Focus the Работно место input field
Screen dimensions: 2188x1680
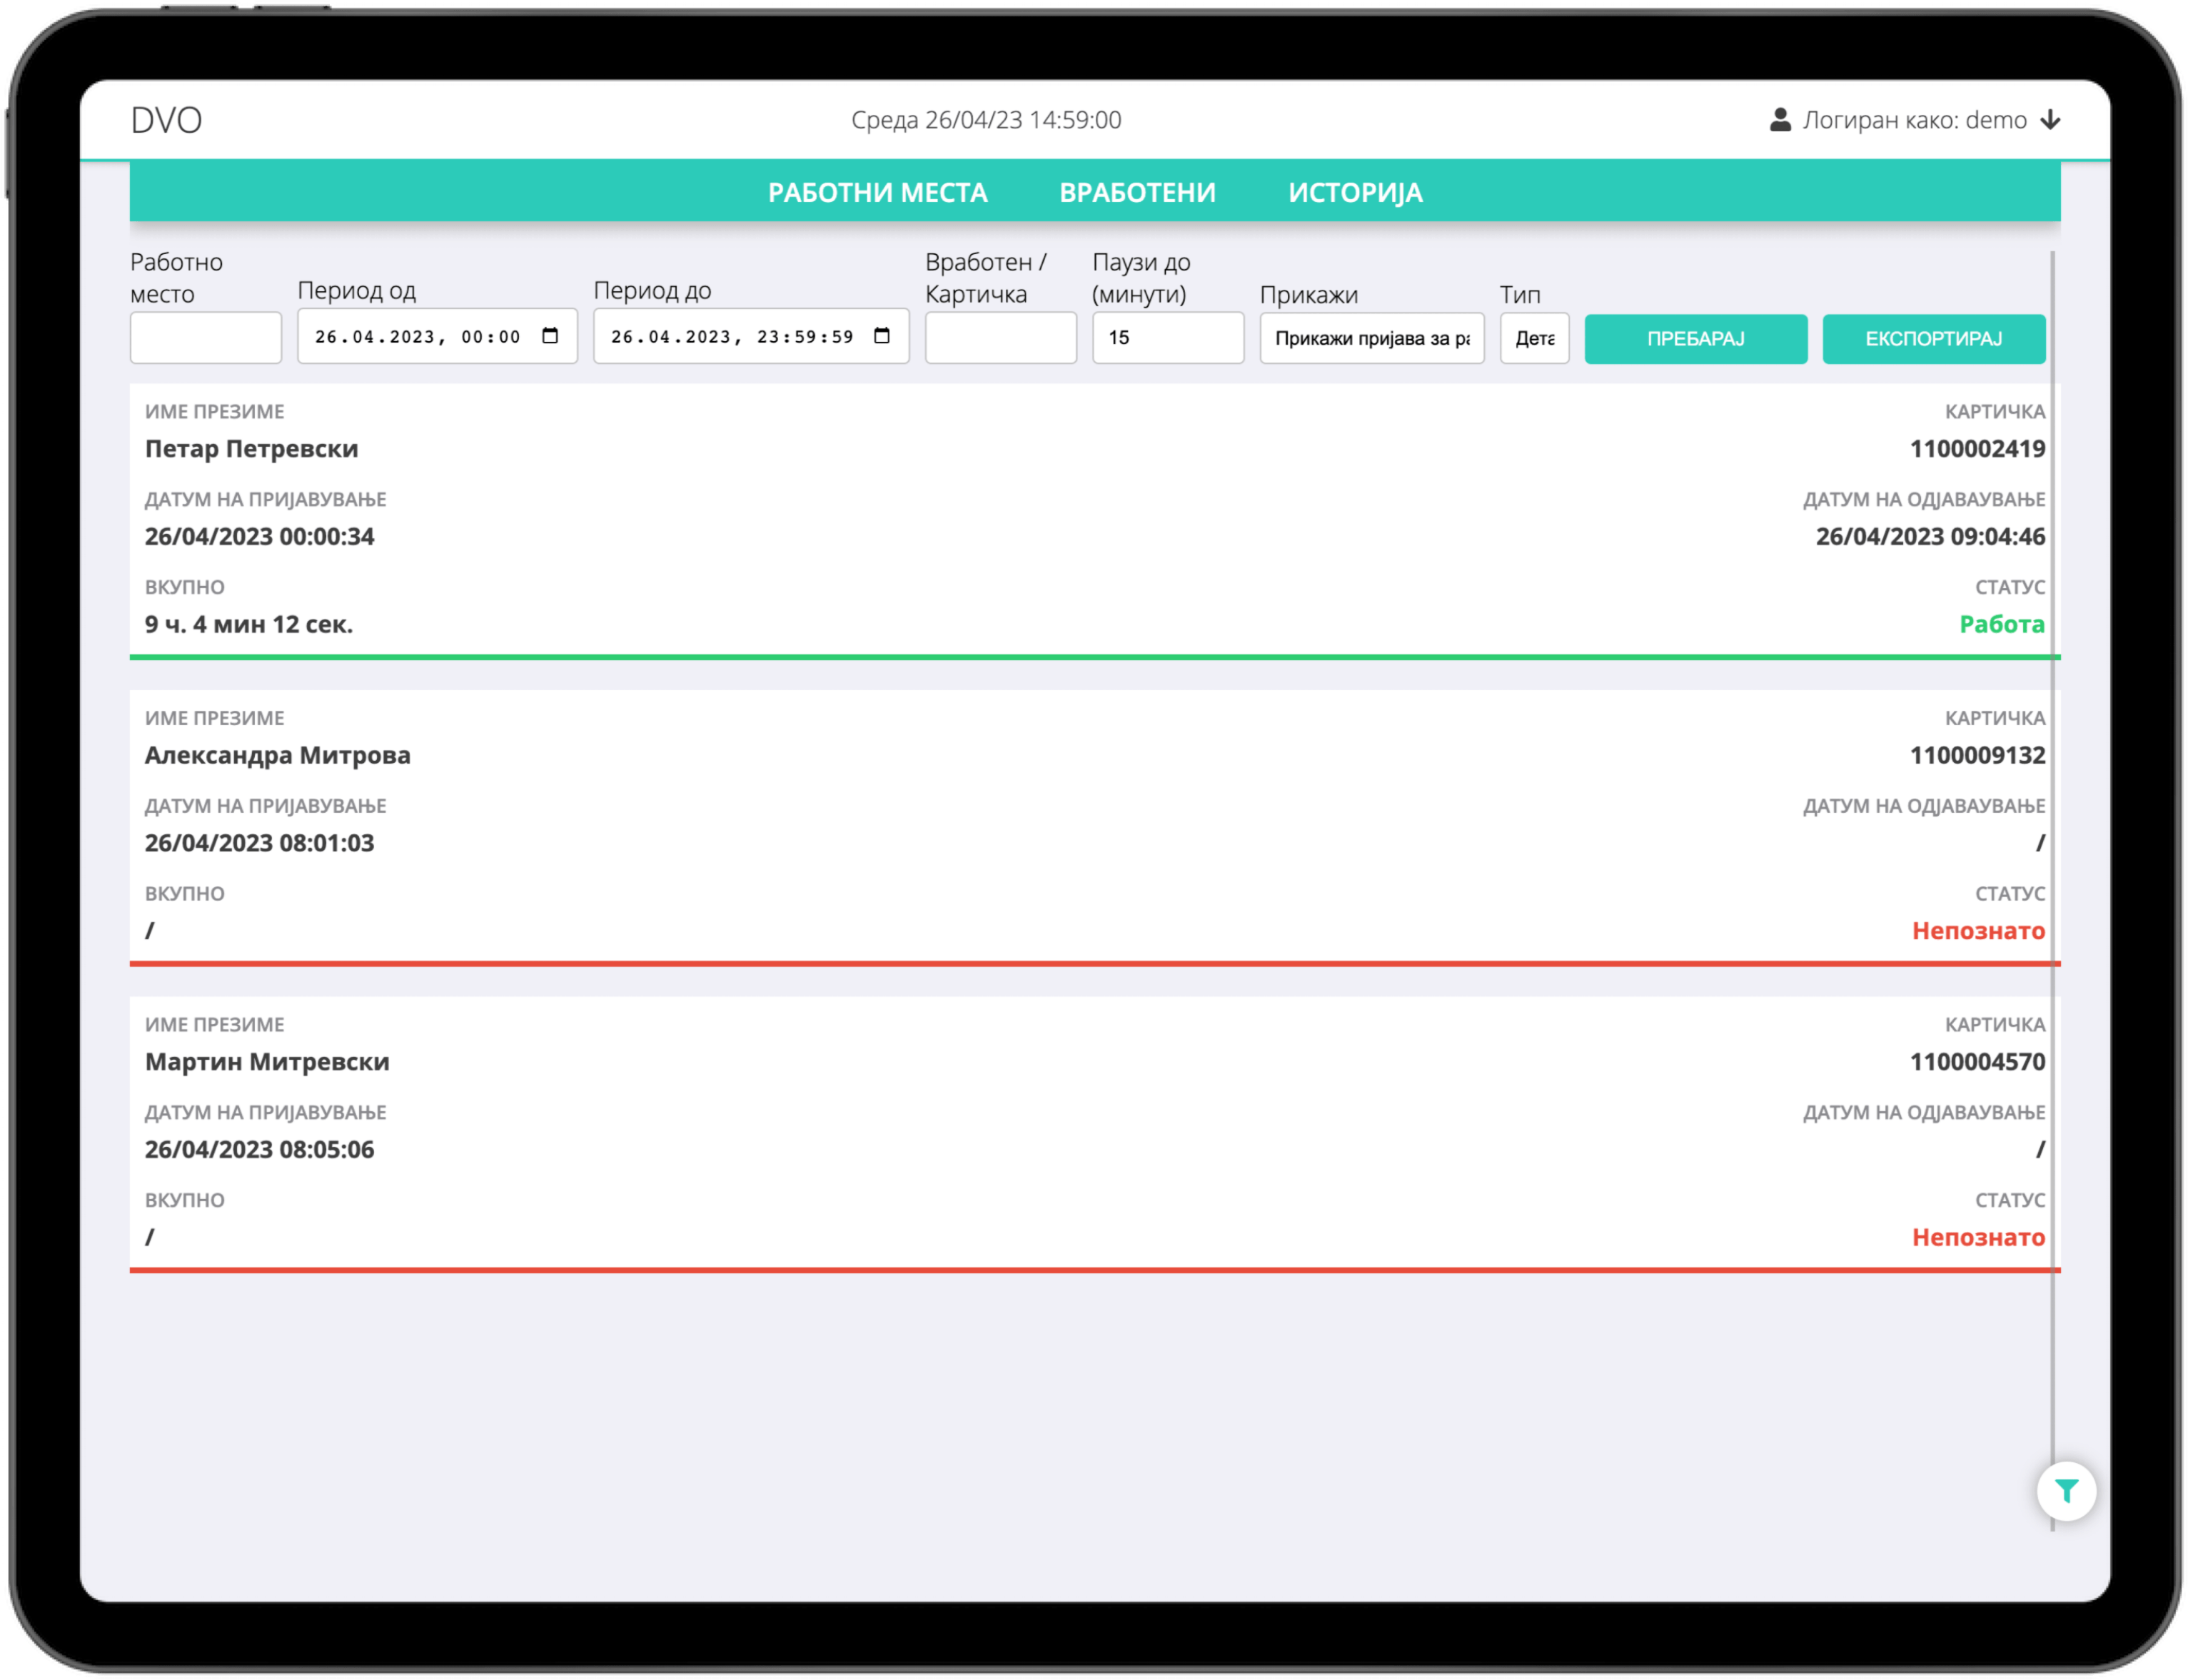[205, 338]
